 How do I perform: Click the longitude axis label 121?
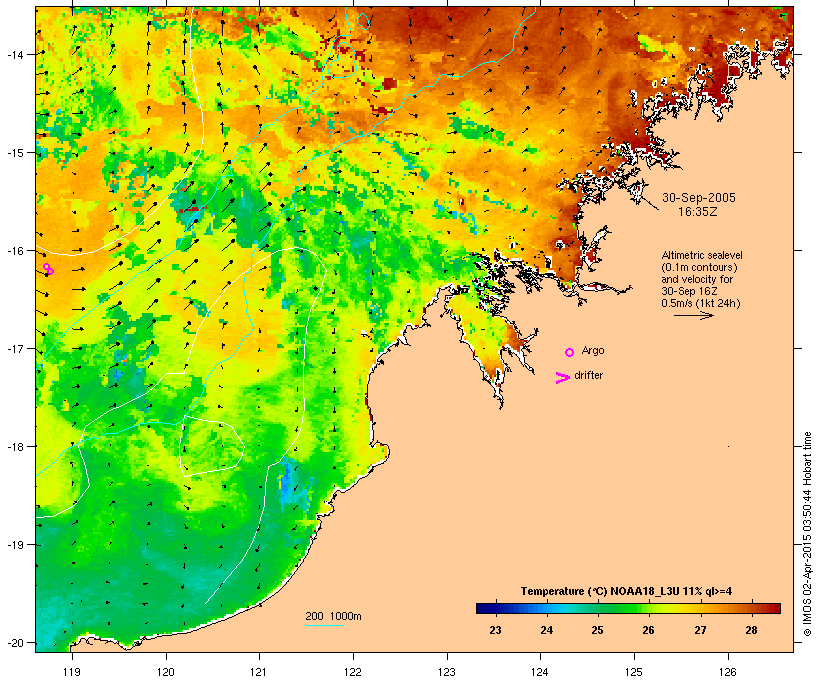259,672
